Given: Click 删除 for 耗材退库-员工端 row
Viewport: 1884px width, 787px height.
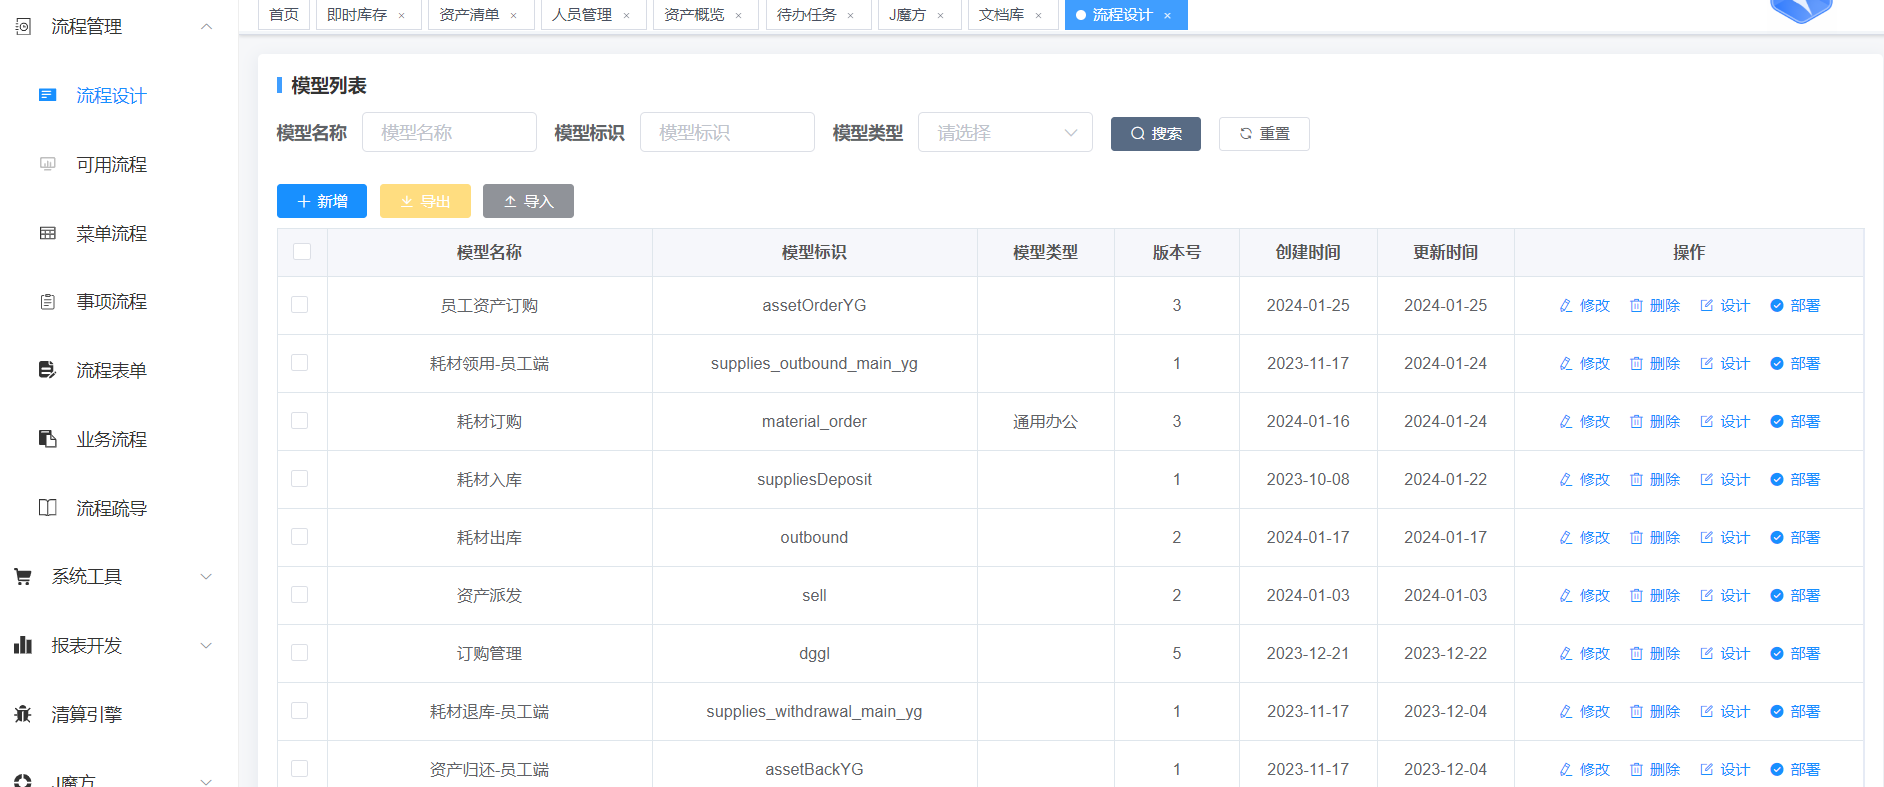Looking at the screenshot, I should click(1654, 712).
